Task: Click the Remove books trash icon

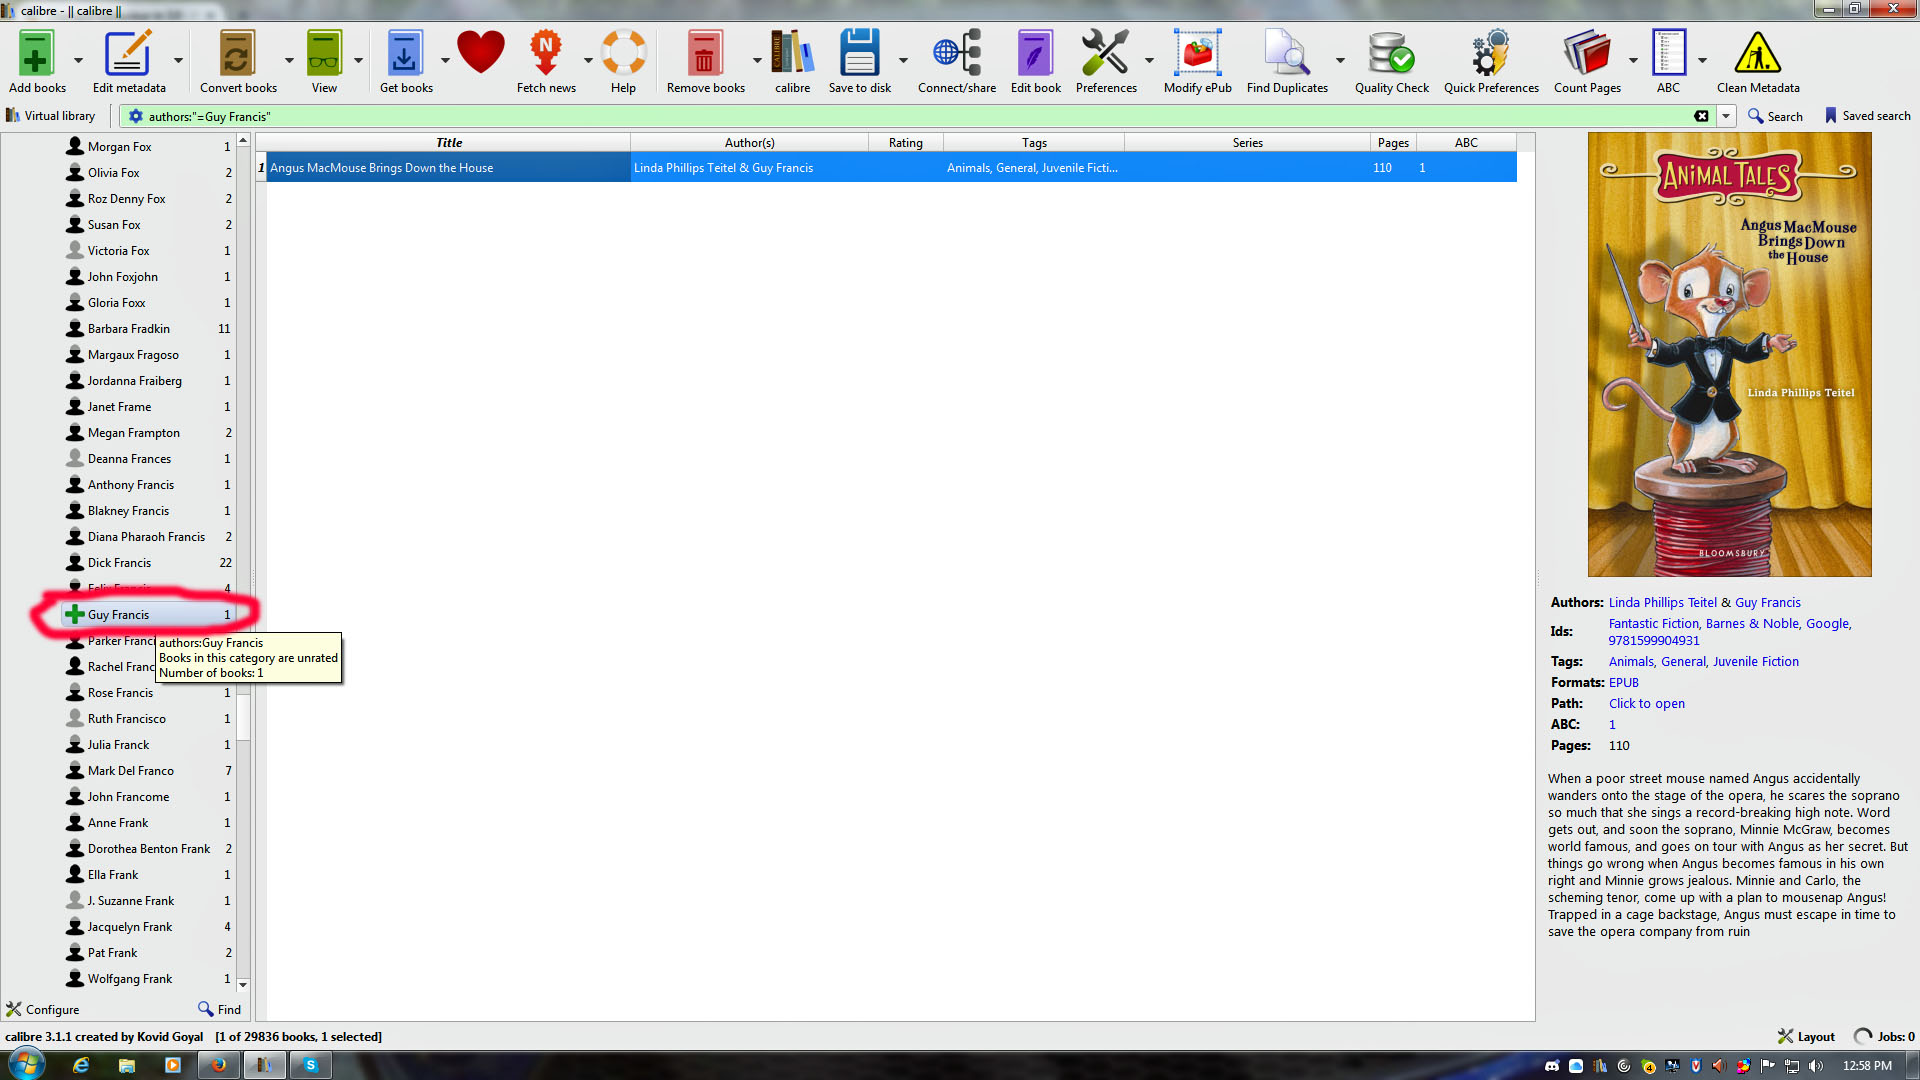Action: [x=704, y=55]
